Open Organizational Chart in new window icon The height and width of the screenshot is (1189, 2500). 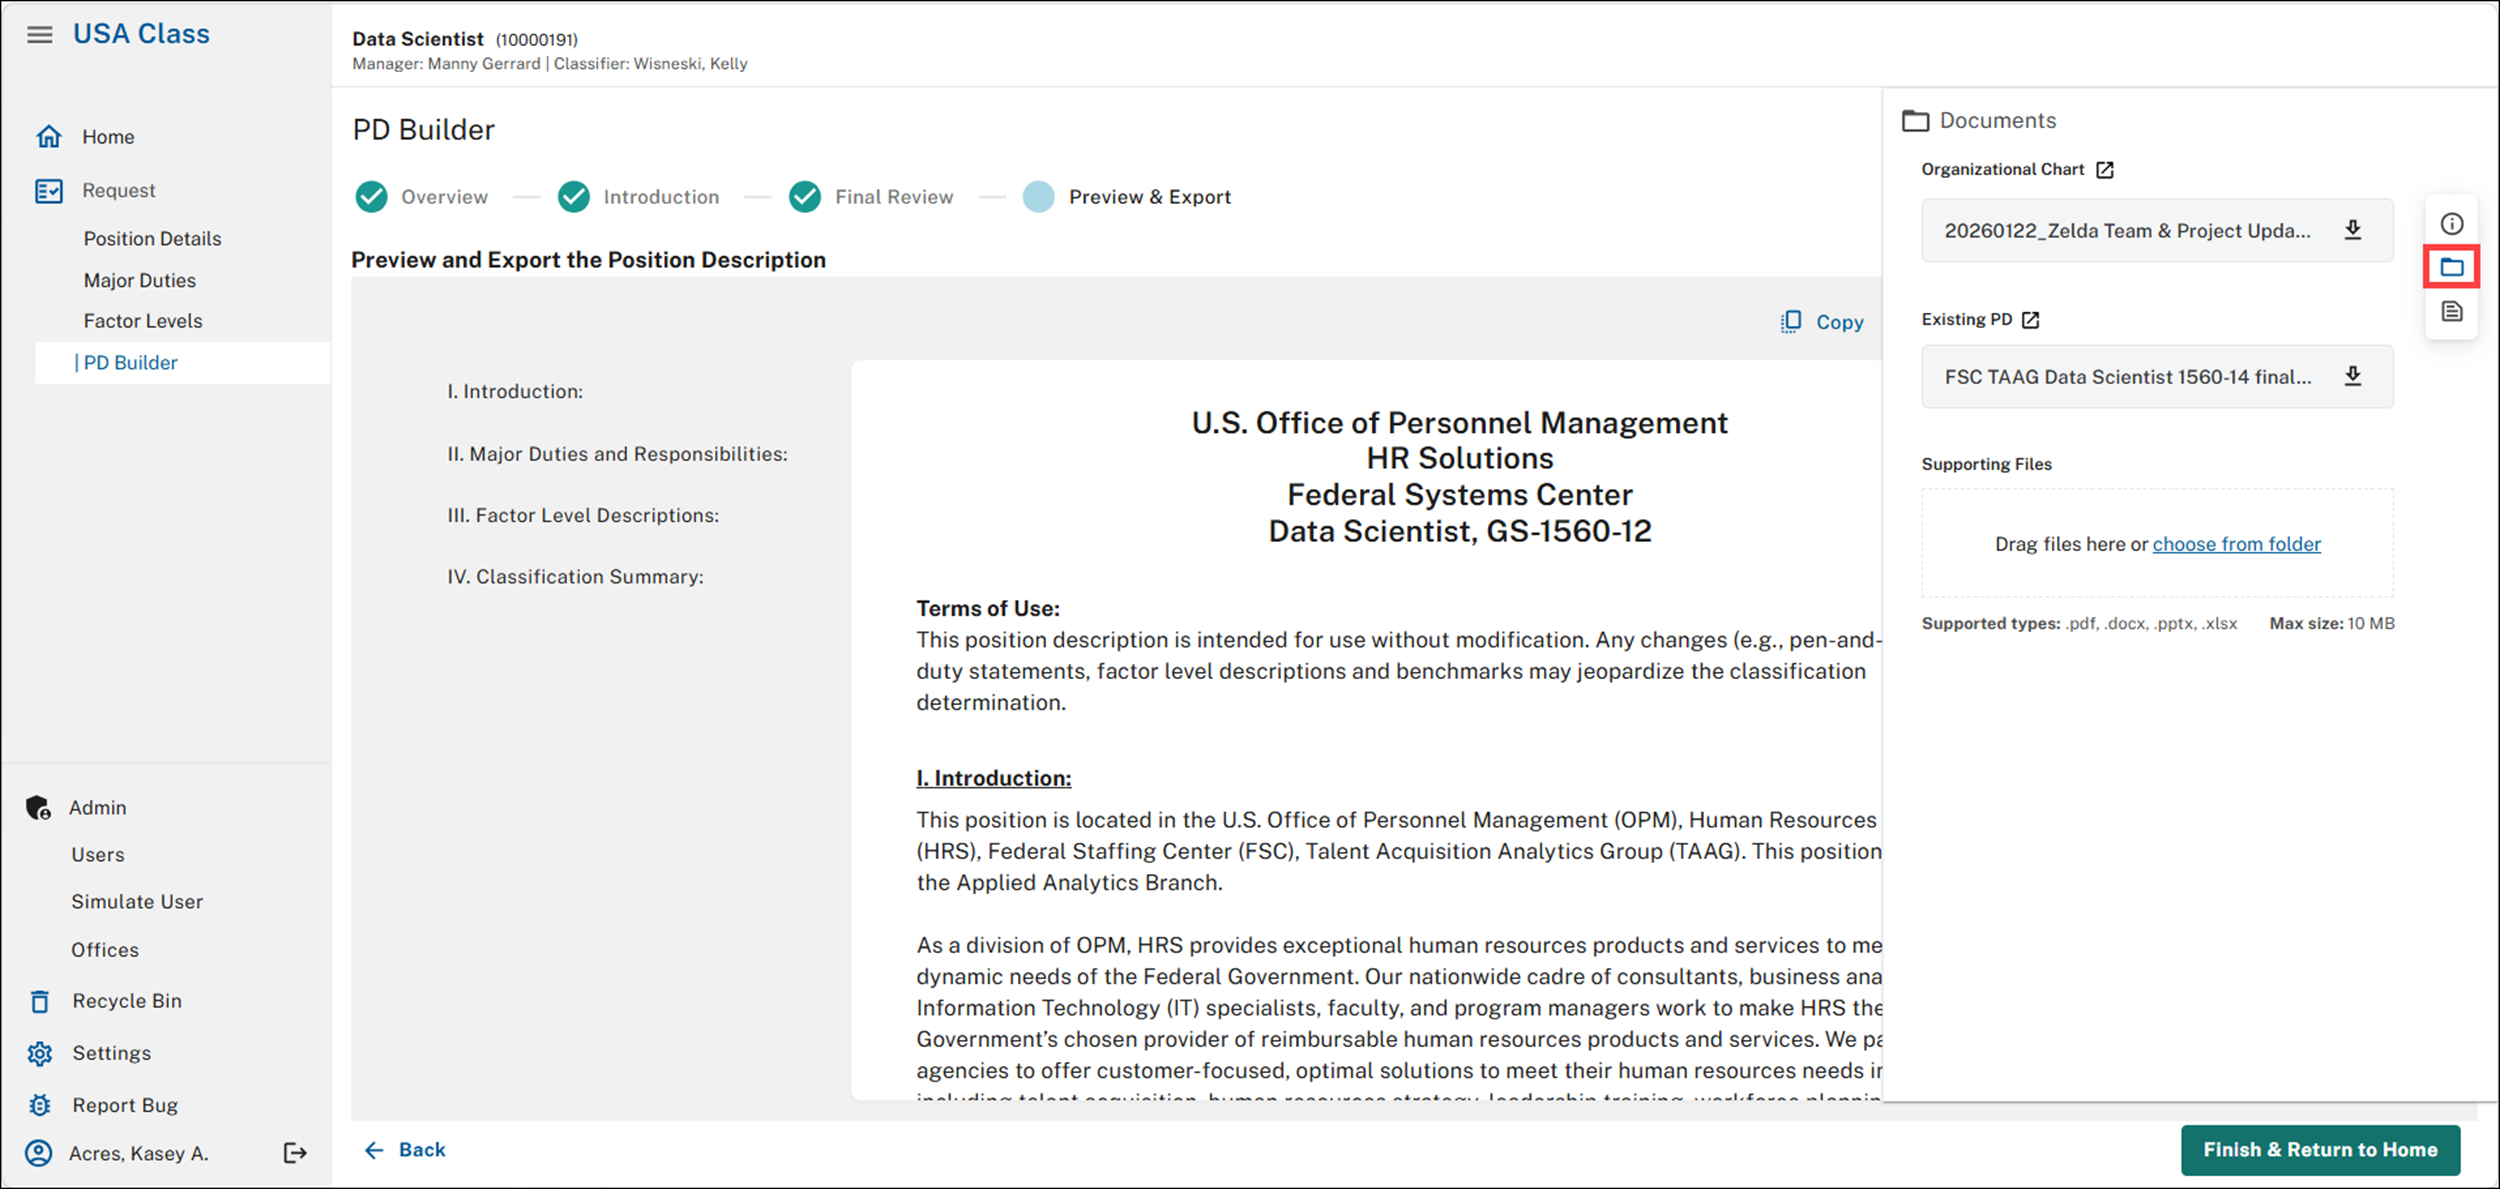pos(2105,170)
